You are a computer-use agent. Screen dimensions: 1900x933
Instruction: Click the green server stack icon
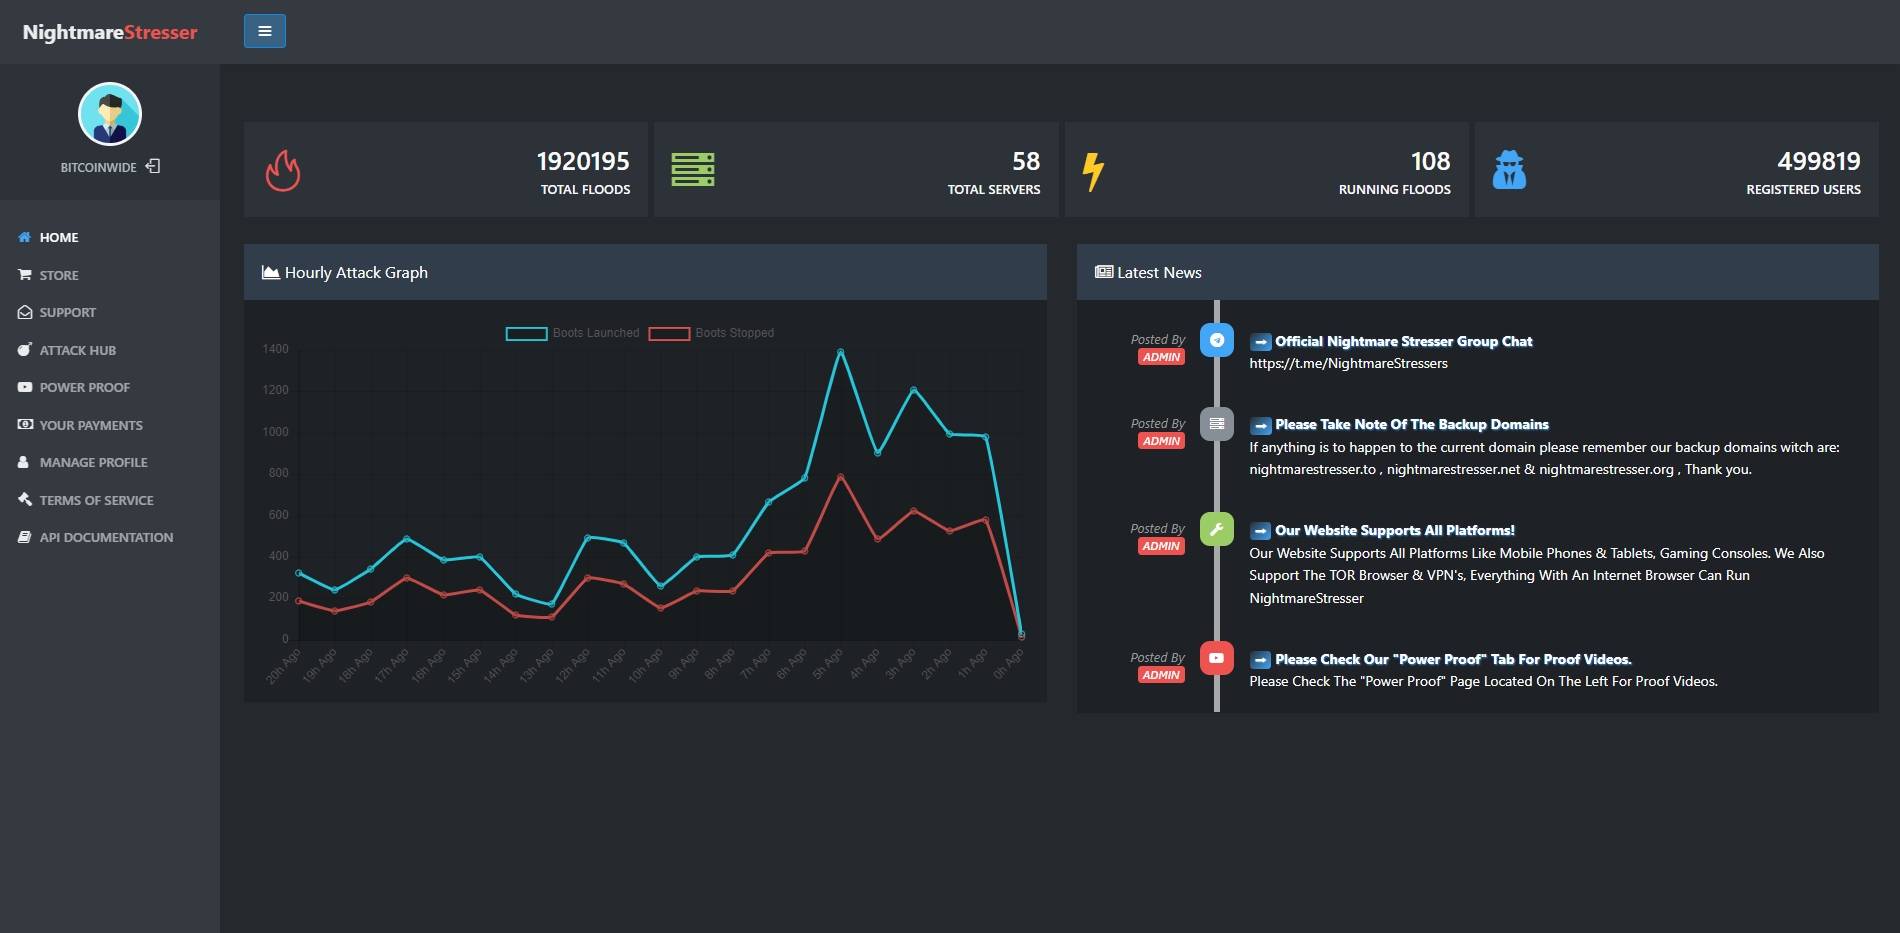pos(693,170)
